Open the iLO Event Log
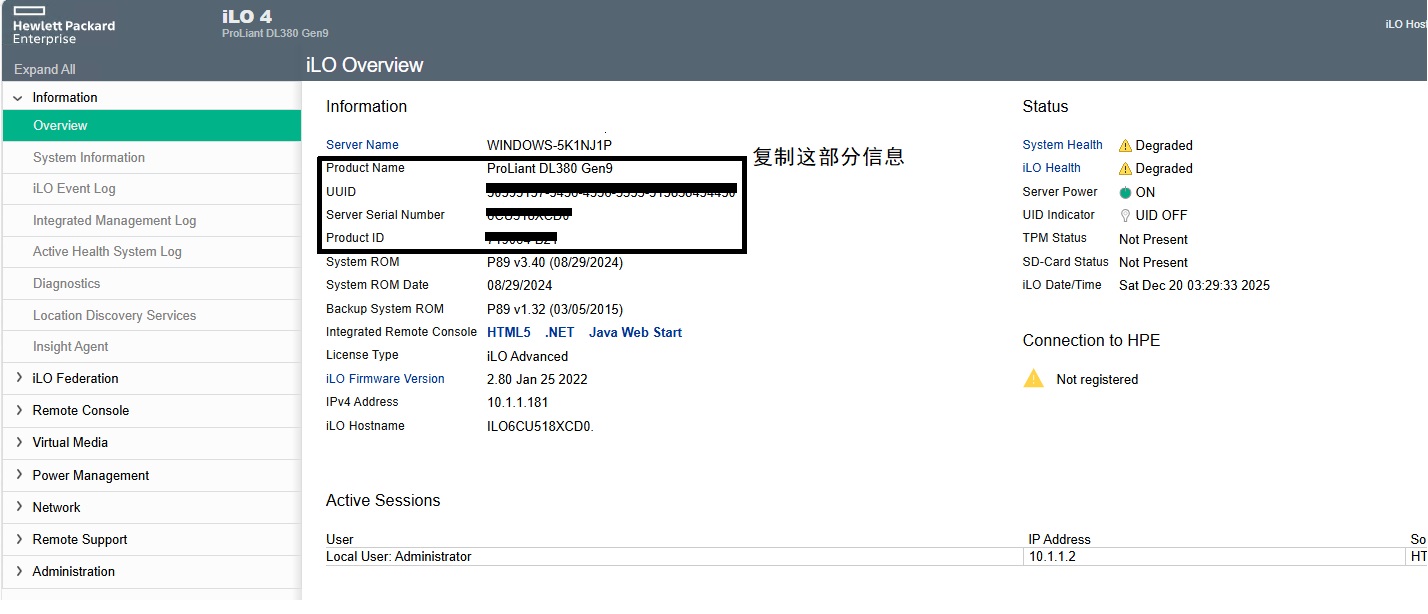 (x=74, y=188)
